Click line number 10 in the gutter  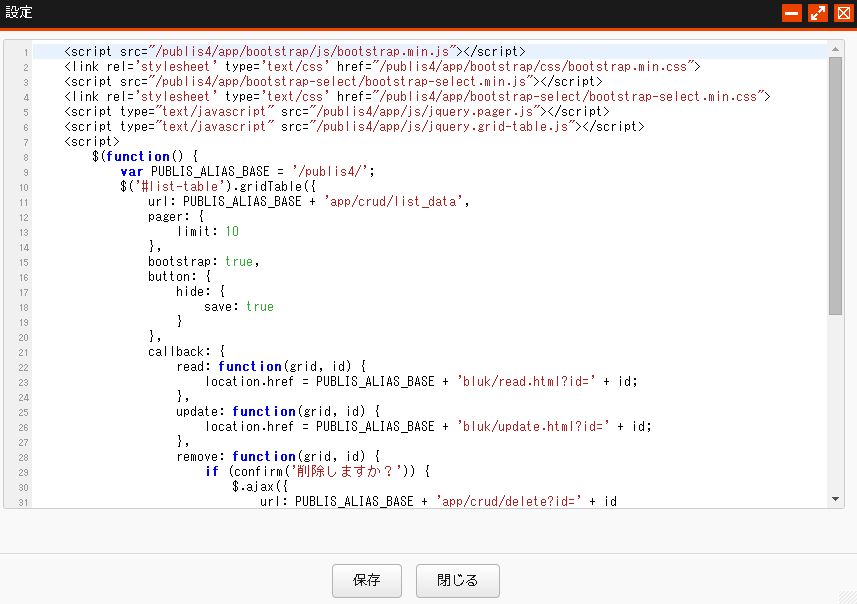click(24, 187)
